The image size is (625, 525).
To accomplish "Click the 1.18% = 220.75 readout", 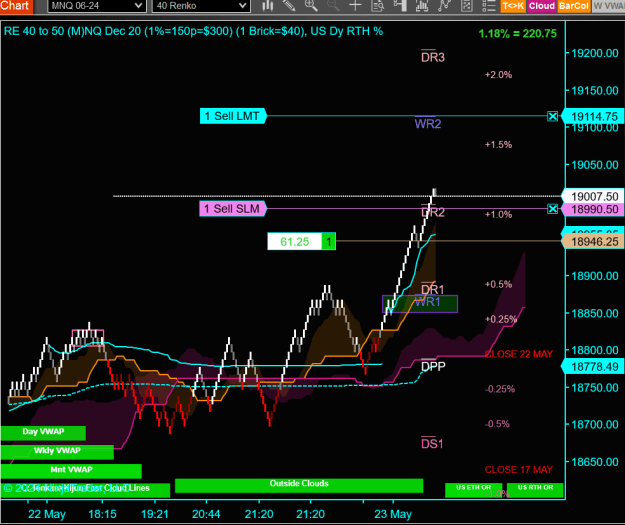I will [x=517, y=33].
